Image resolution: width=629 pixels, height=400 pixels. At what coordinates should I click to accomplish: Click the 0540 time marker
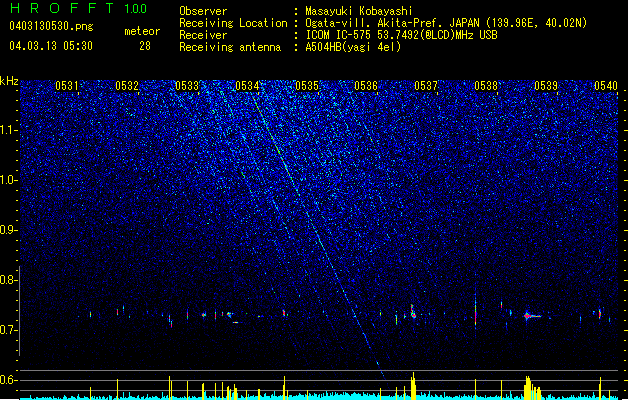(x=606, y=86)
